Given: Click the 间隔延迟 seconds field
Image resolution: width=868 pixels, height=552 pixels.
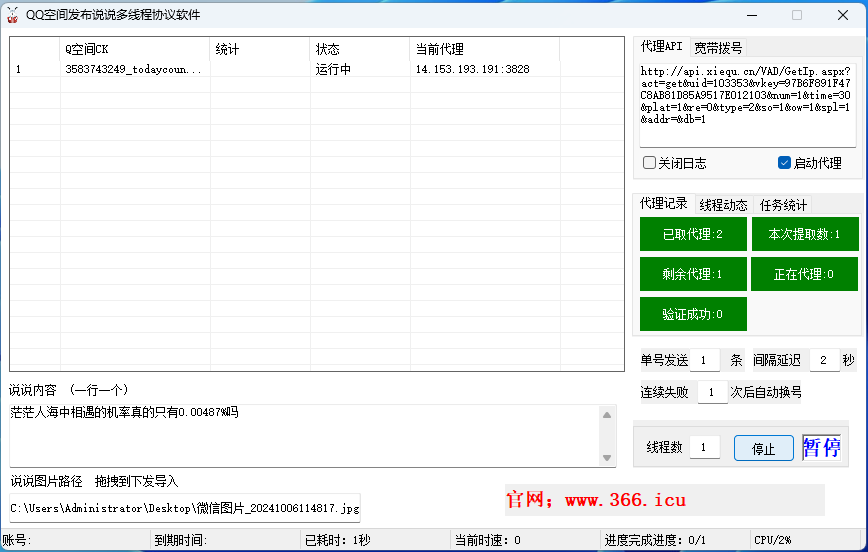Looking at the screenshot, I should coord(824,361).
